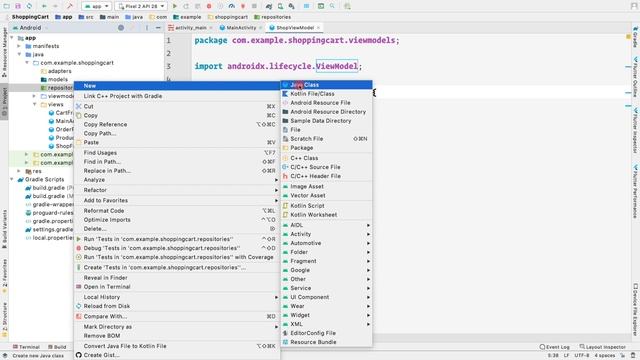Select Reformat Code in context menu
The image size is (640, 360).
[x=177, y=211]
